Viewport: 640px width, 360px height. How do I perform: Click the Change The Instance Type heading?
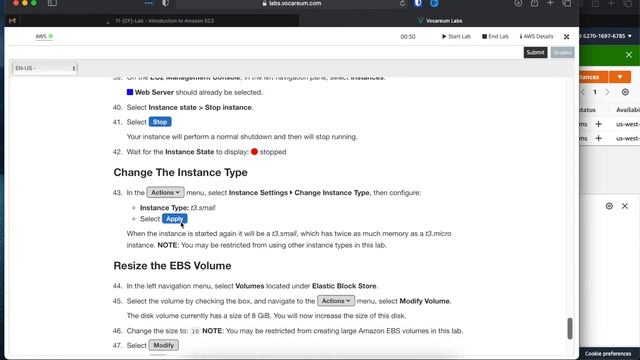[180, 172]
